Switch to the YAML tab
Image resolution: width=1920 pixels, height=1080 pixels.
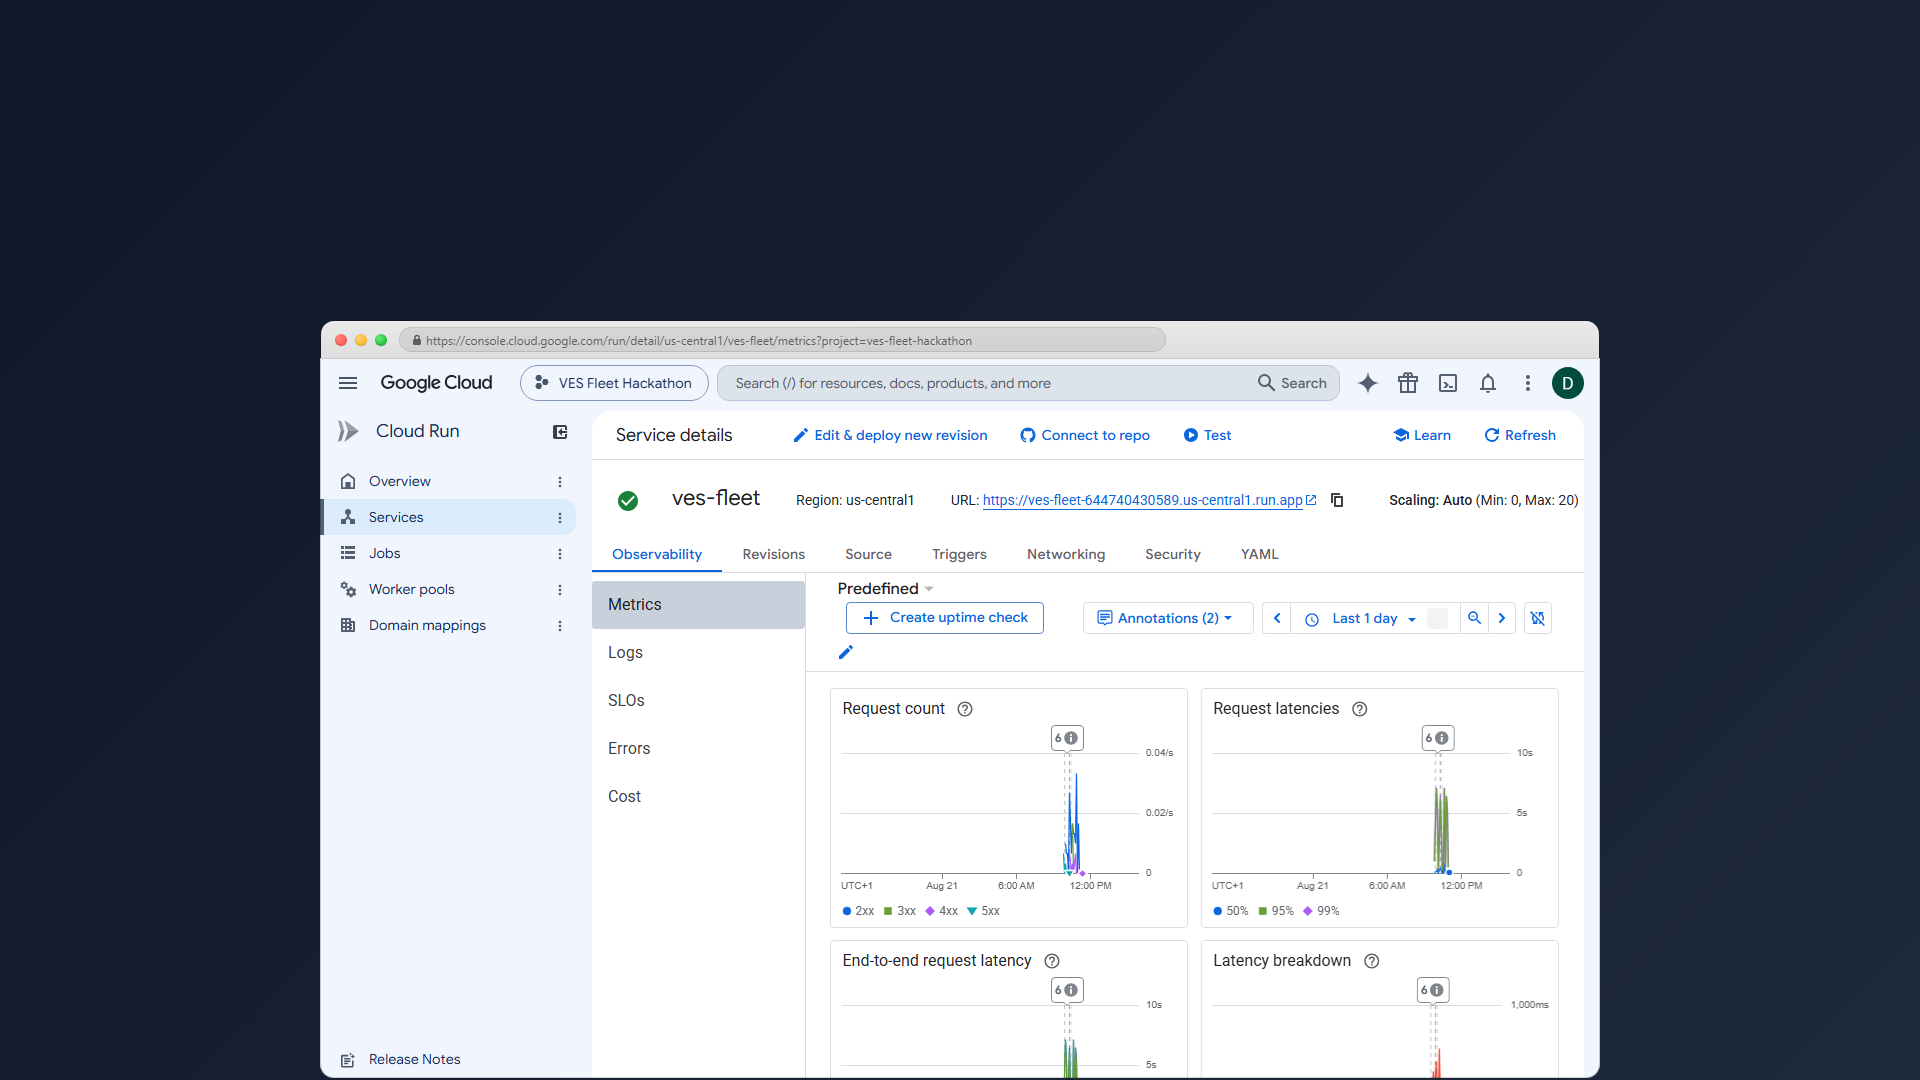(1260, 554)
